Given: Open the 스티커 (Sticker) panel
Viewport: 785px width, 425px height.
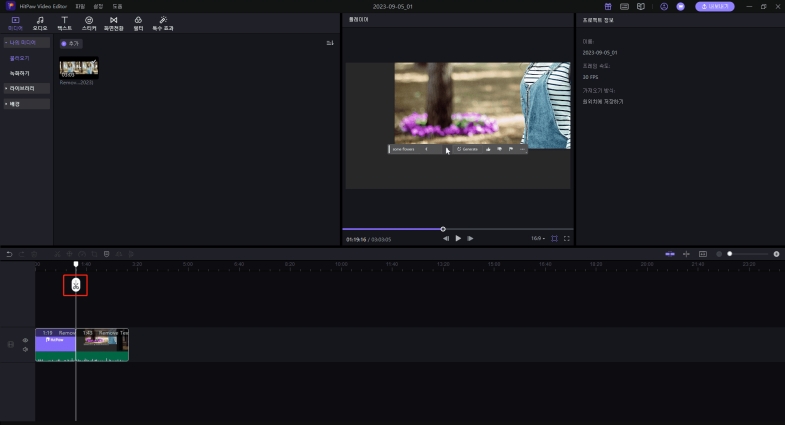Looking at the screenshot, I should pyautogui.click(x=89, y=23).
